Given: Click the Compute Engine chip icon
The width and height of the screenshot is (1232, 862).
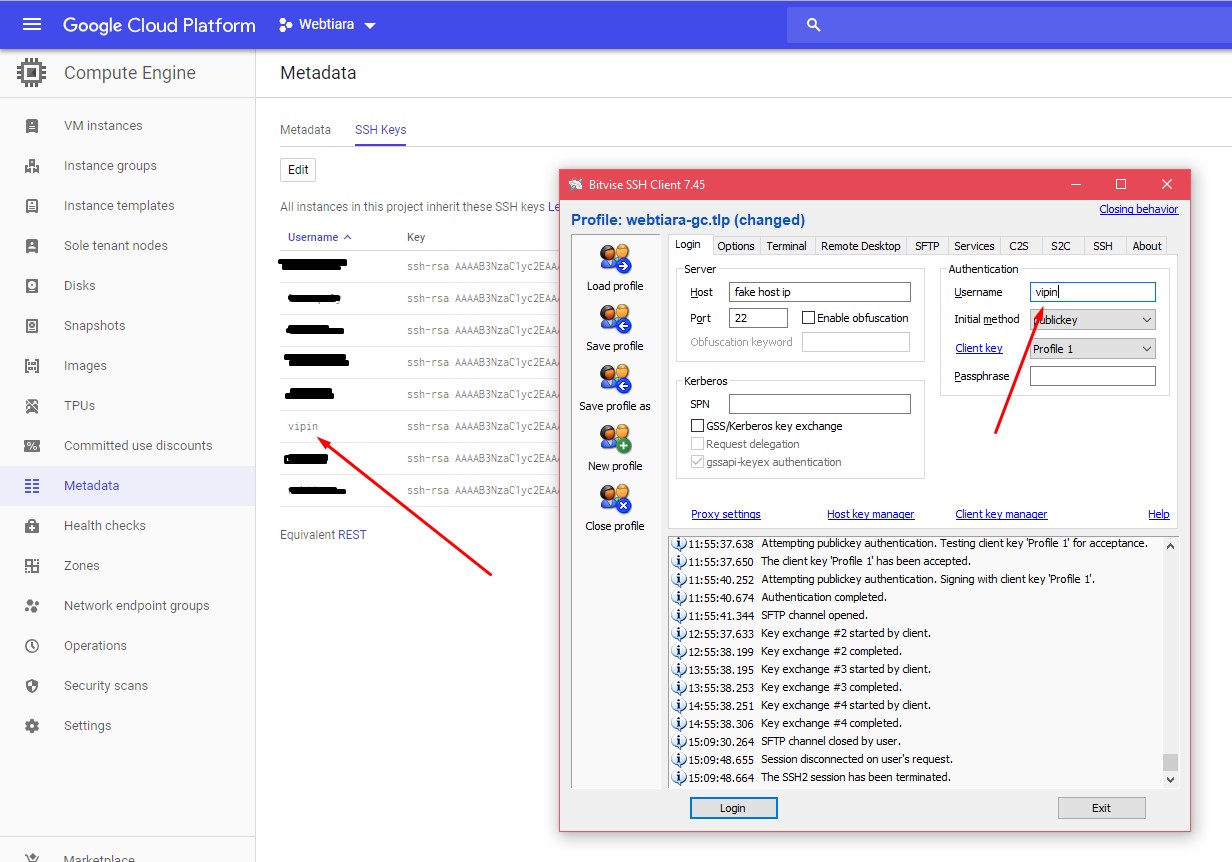Looking at the screenshot, I should coord(32,73).
